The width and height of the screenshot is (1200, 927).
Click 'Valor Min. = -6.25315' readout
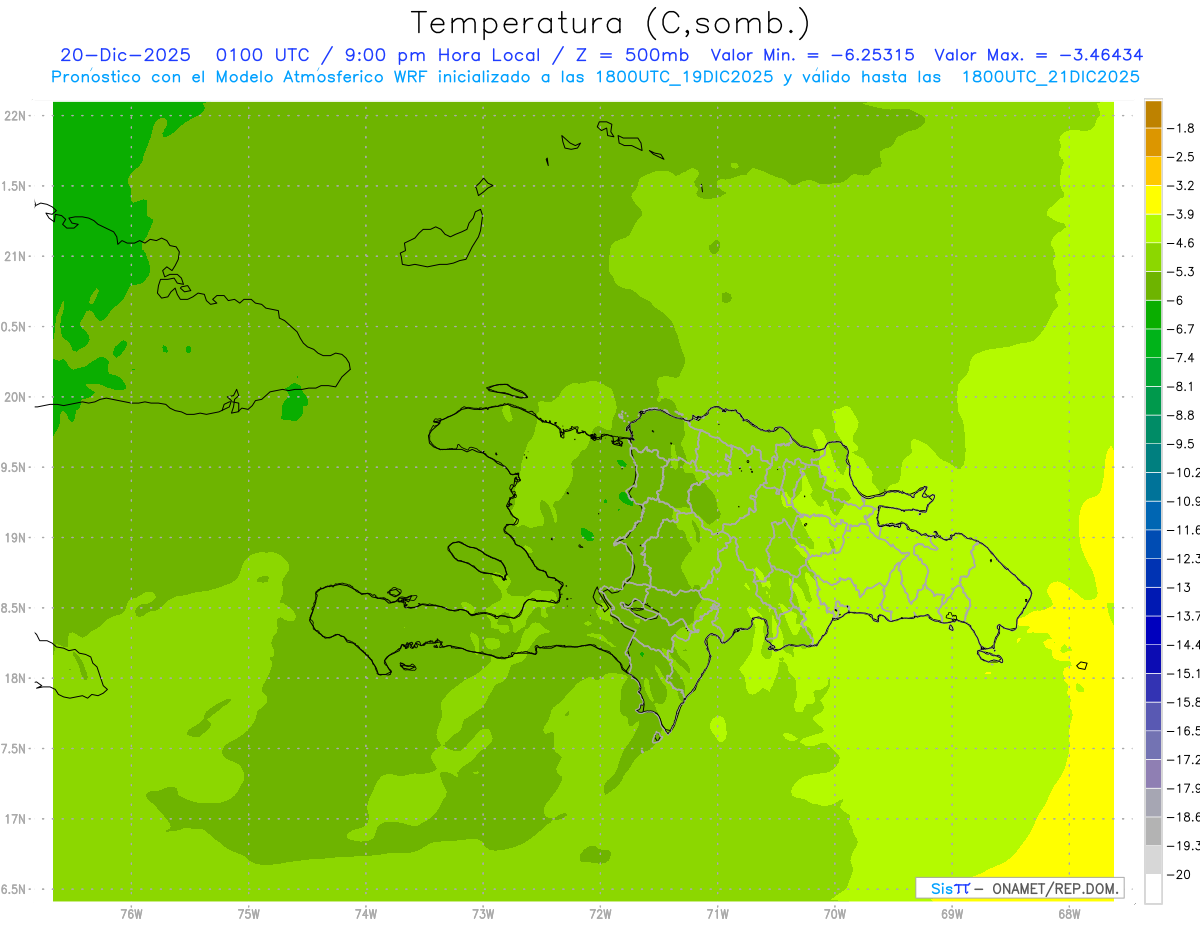812,55
